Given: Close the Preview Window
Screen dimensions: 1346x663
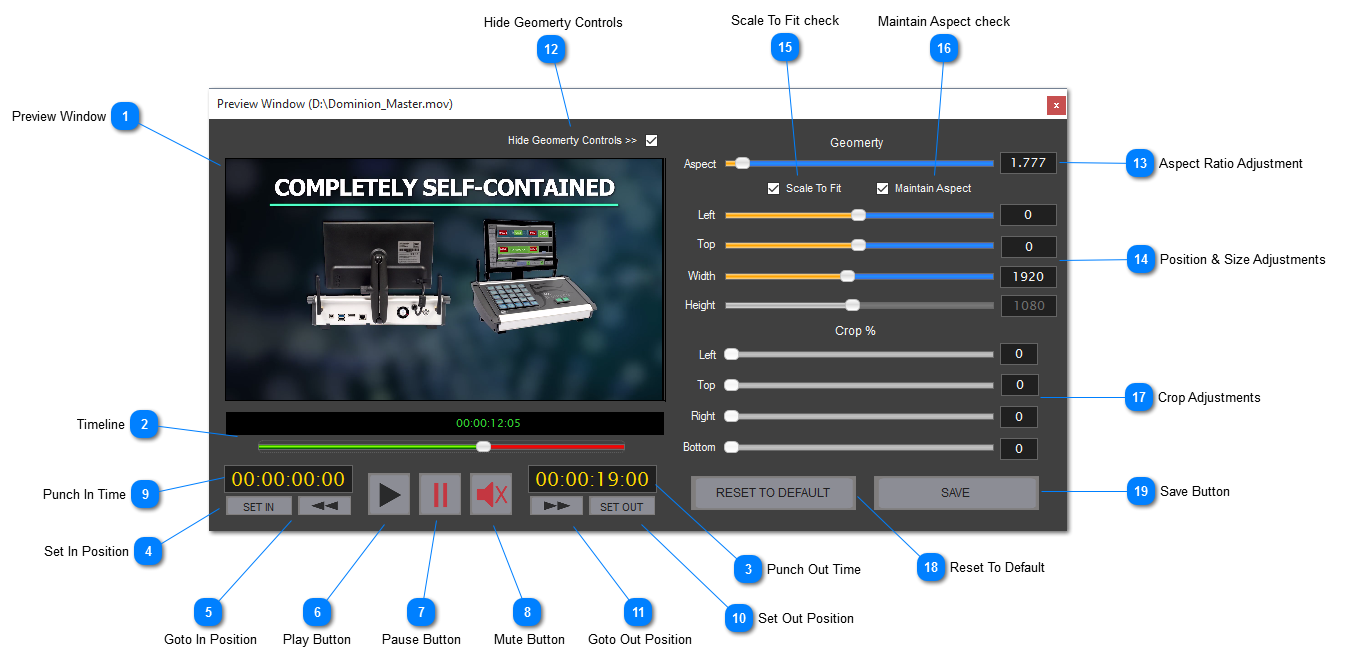Looking at the screenshot, I should pyautogui.click(x=1057, y=105).
